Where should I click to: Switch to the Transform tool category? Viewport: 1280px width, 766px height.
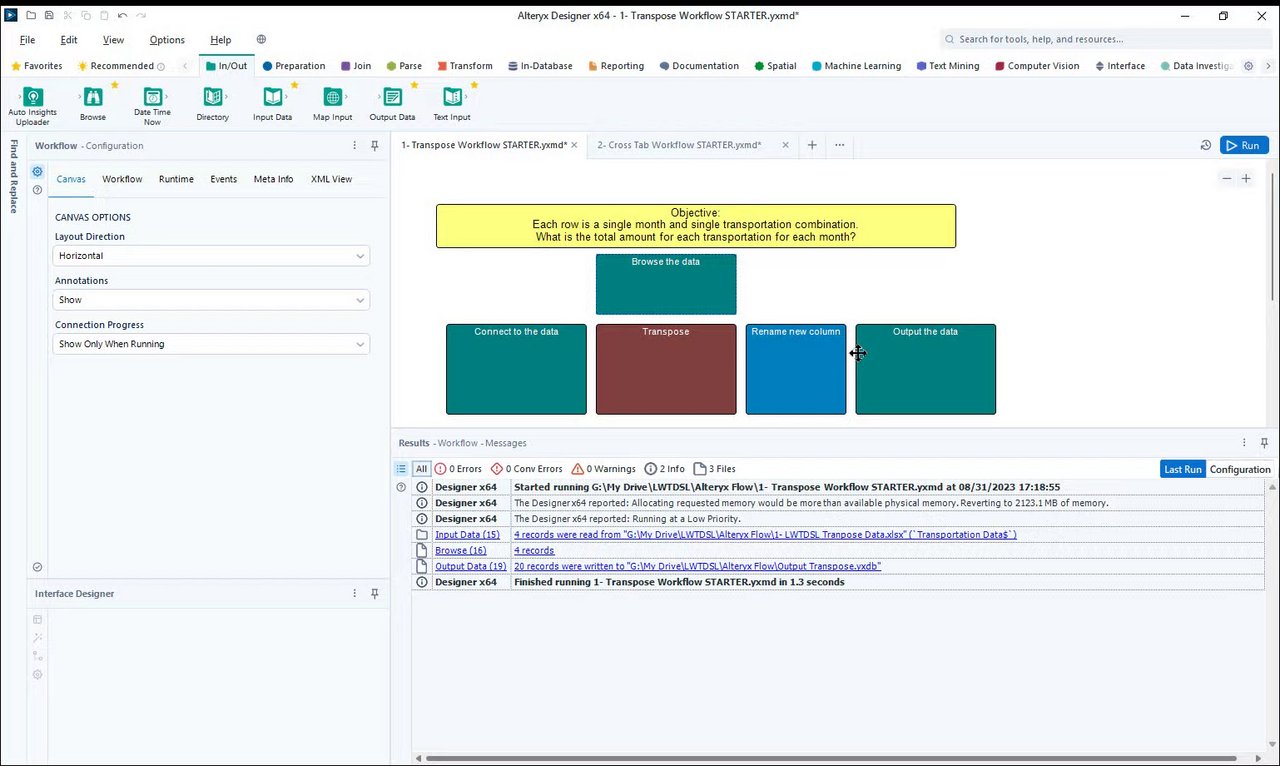[x=464, y=66]
